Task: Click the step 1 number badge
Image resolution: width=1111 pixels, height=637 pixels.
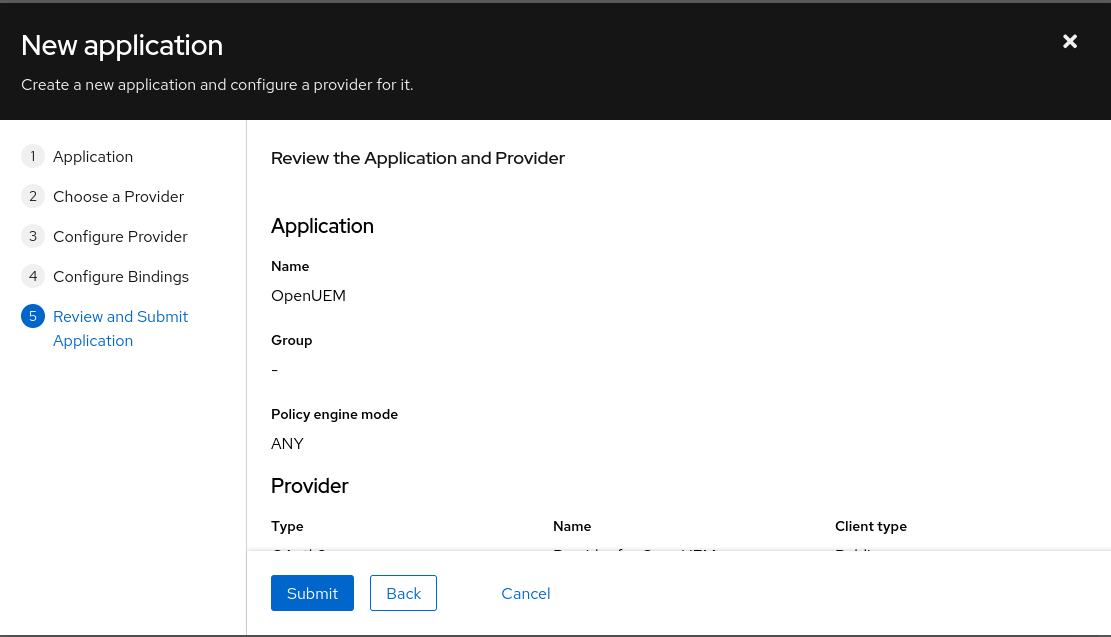Action: coord(33,157)
